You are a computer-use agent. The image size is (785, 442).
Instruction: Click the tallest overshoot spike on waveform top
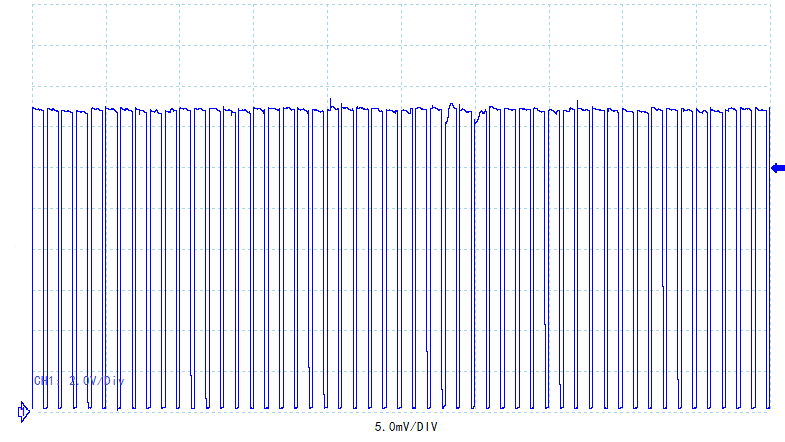pos(331,100)
